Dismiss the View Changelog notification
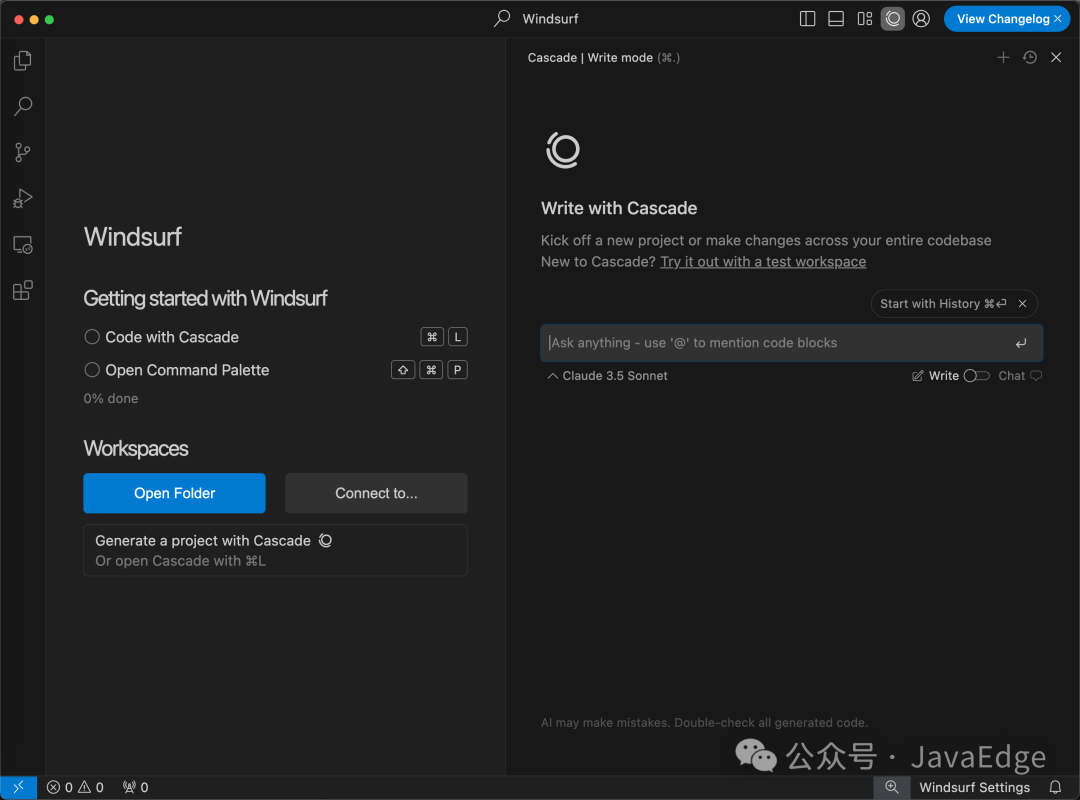 [1057, 19]
